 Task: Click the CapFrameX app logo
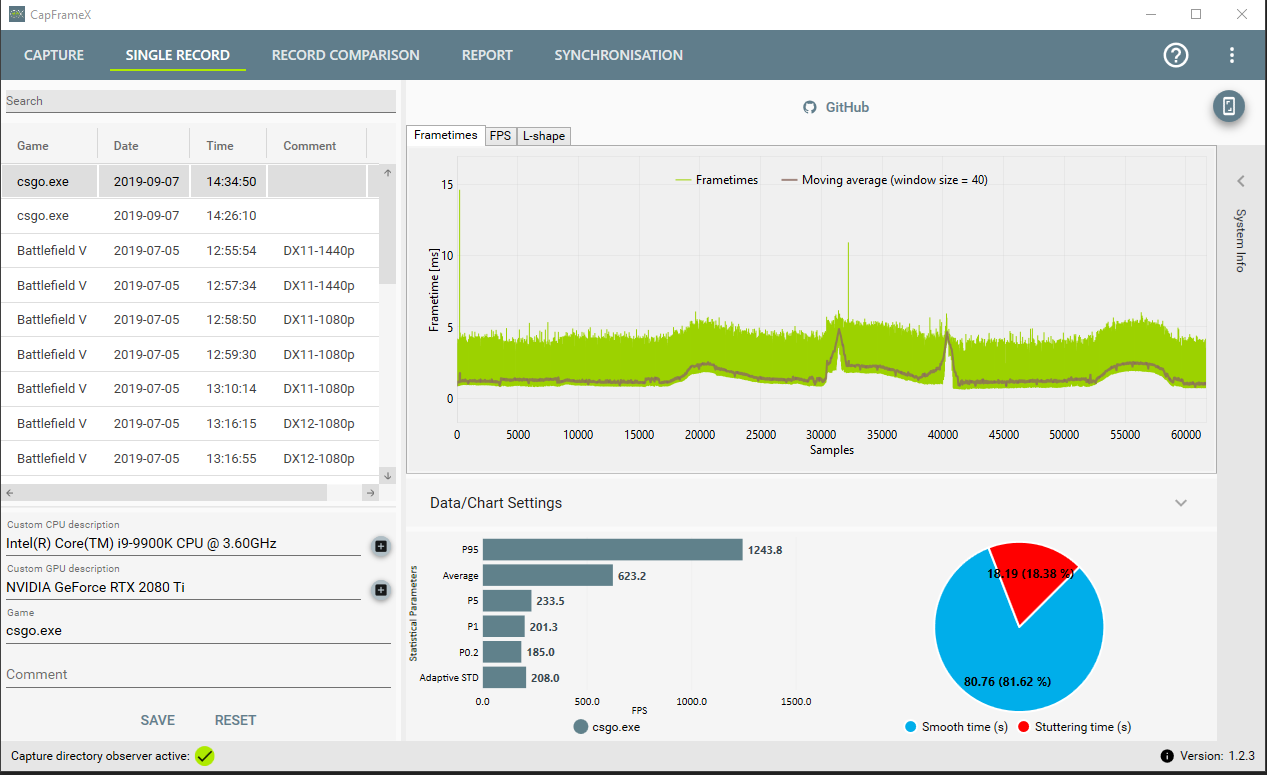(x=17, y=14)
